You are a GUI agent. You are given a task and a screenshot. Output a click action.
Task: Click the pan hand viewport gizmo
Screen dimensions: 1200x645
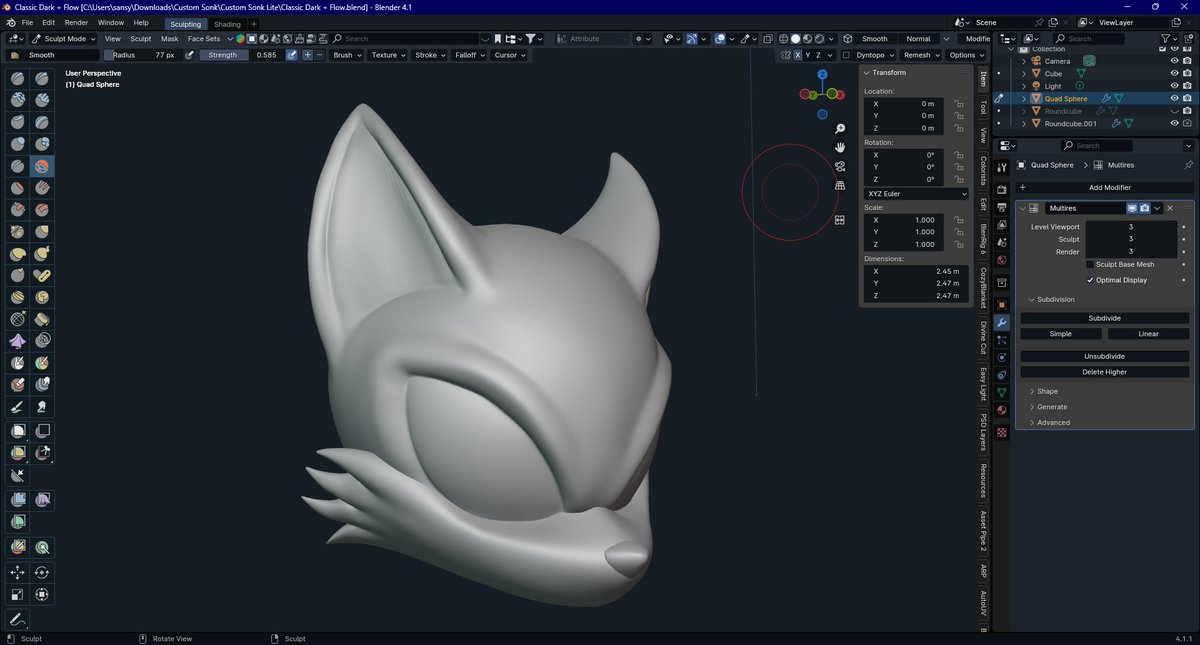point(840,147)
